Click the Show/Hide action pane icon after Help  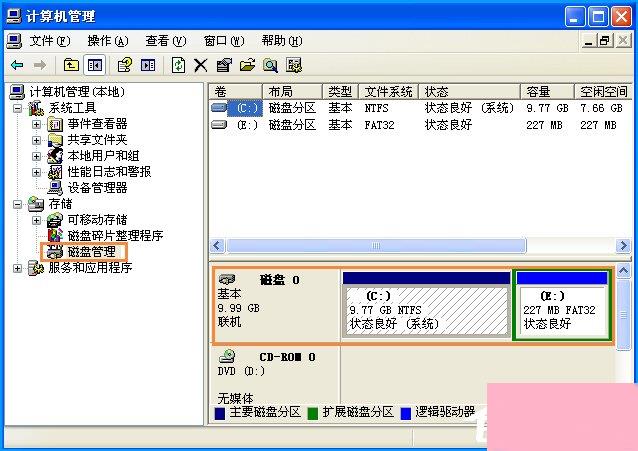pos(148,65)
